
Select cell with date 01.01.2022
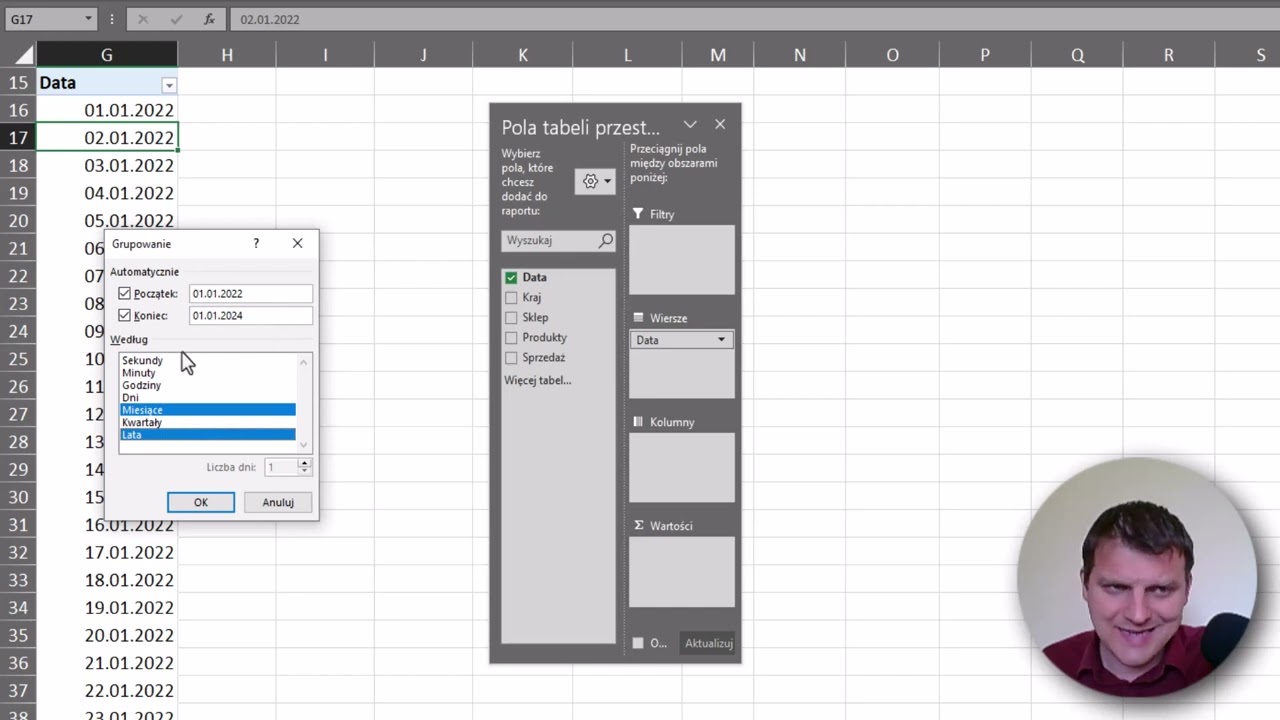pyautogui.click(x=107, y=110)
